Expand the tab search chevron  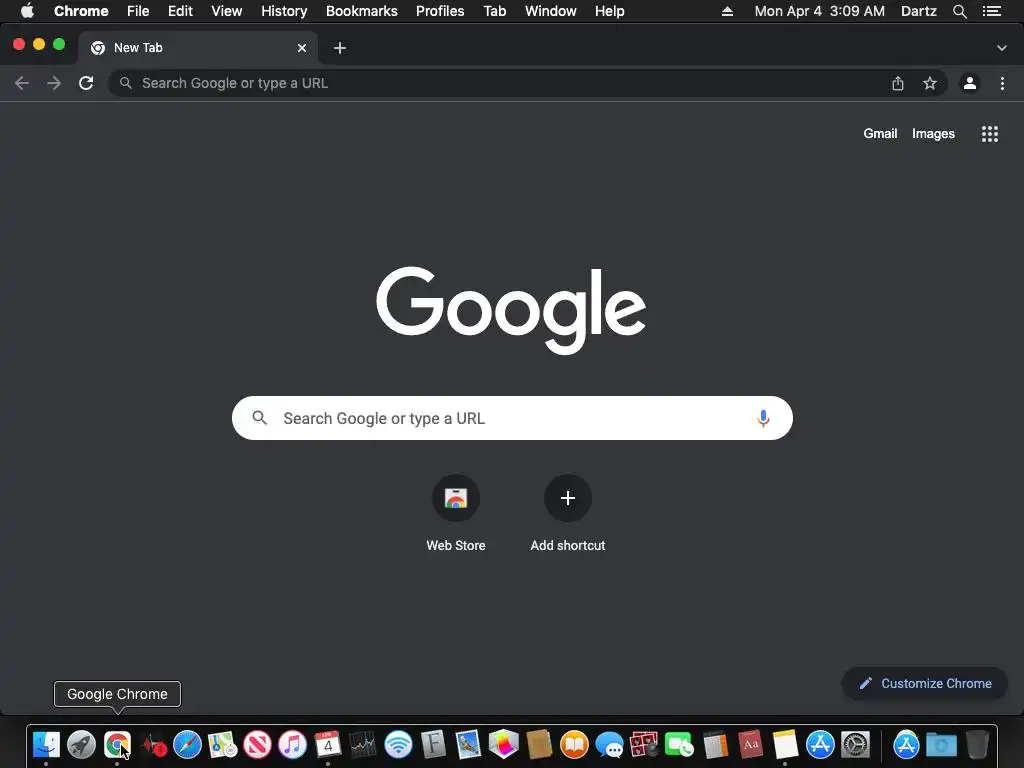(x=1002, y=48)
